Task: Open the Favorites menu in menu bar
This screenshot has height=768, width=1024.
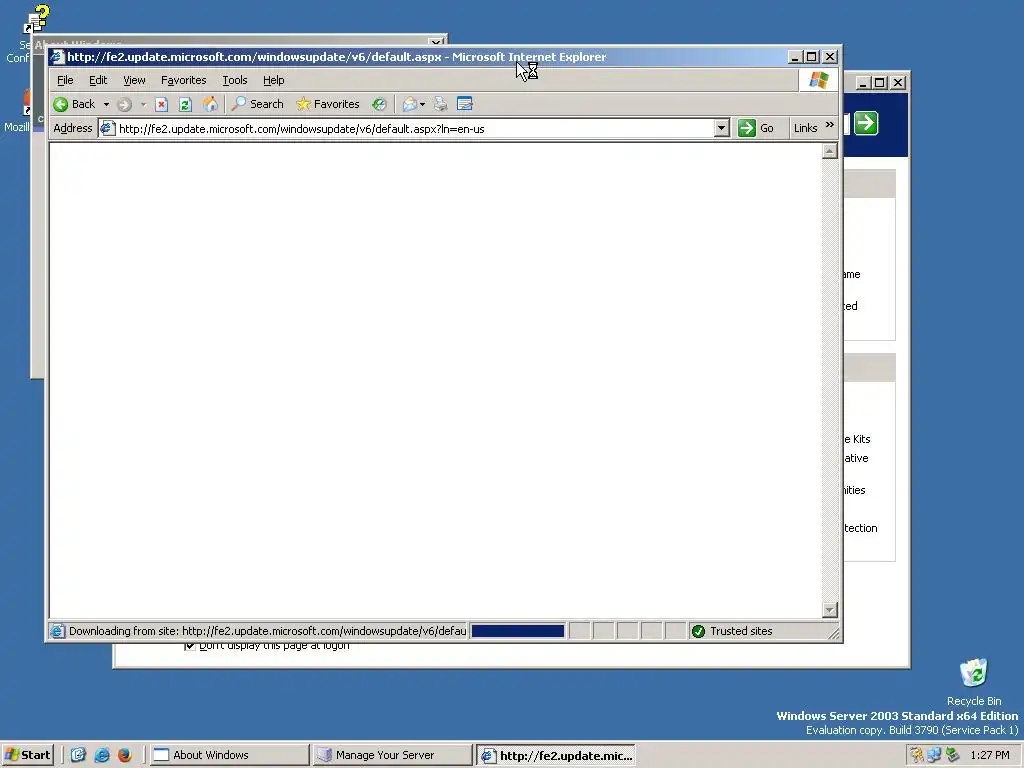Action: 184,80
